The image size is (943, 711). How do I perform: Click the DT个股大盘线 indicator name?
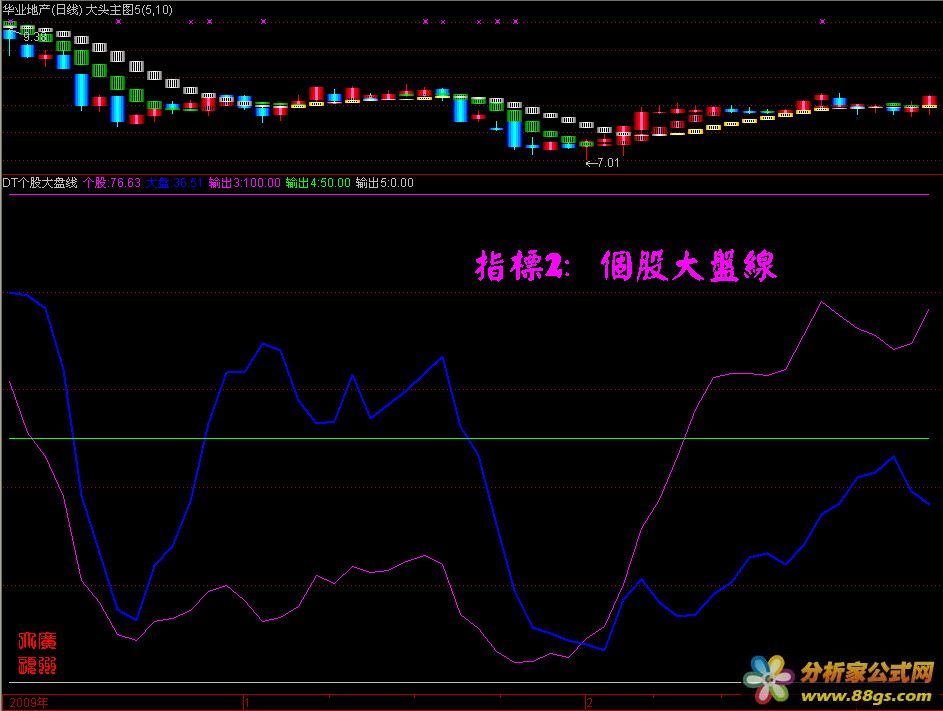40,183
